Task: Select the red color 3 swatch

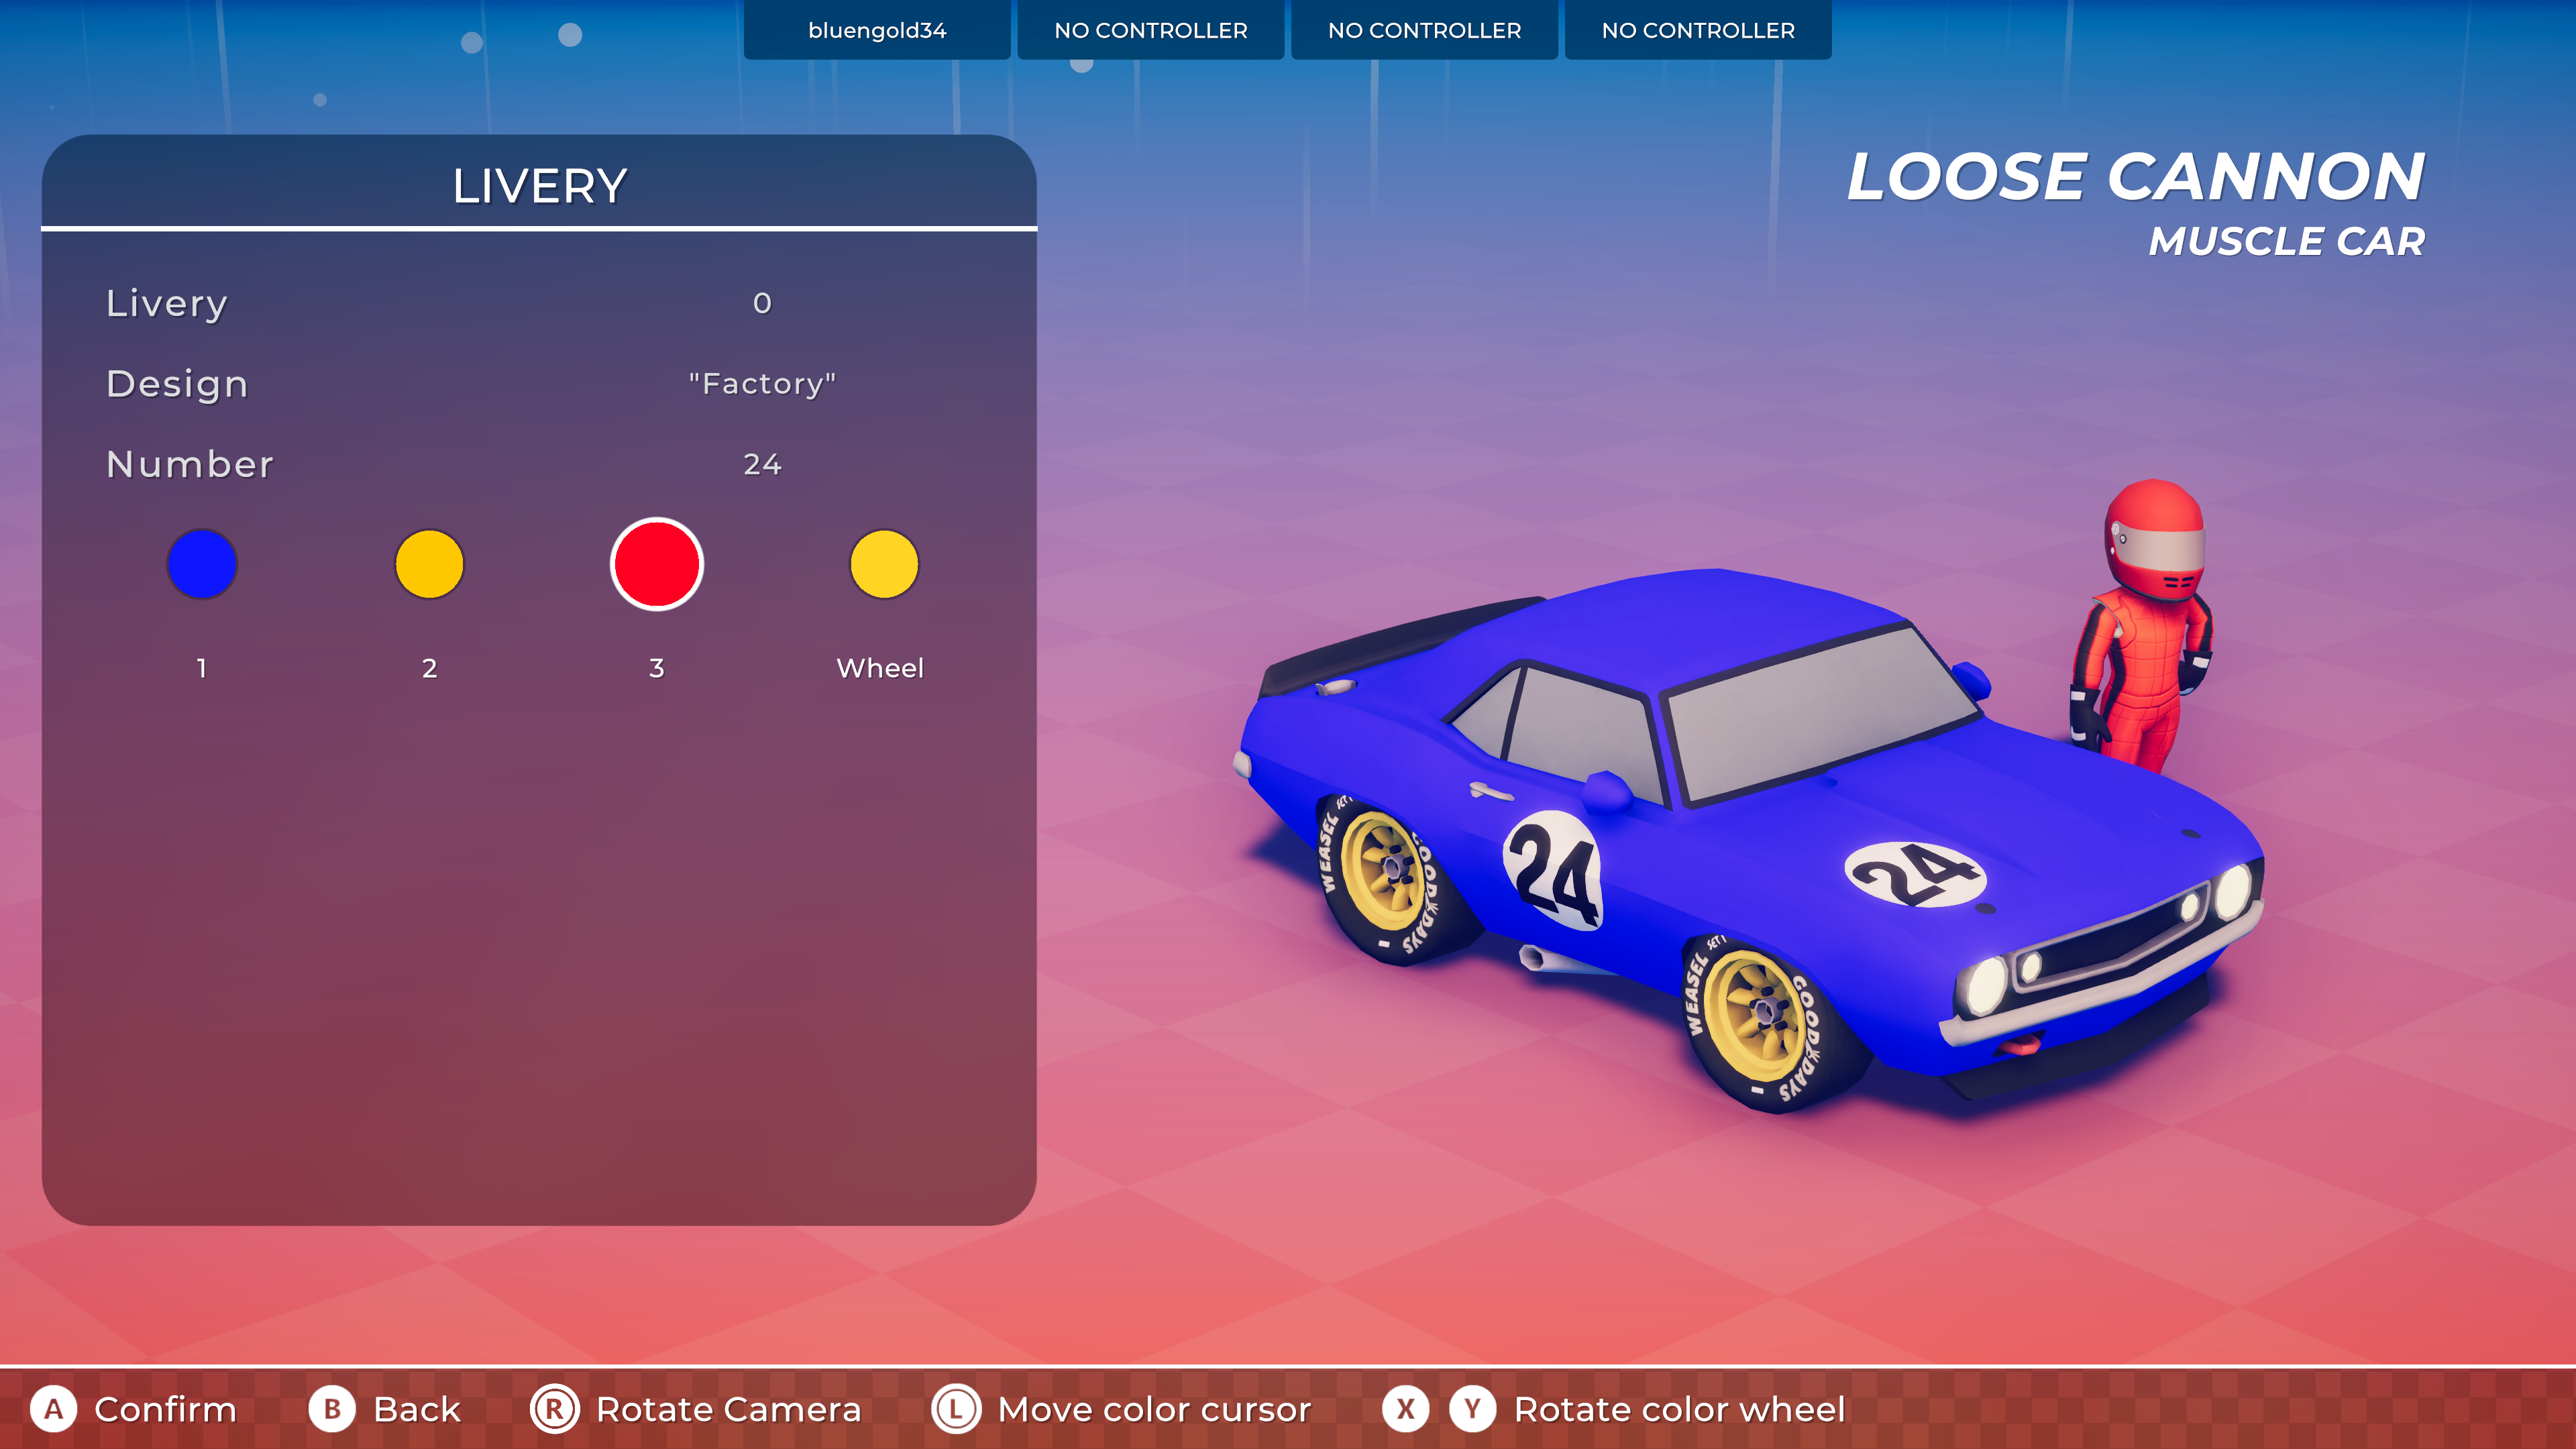Action: pos(656,564)
